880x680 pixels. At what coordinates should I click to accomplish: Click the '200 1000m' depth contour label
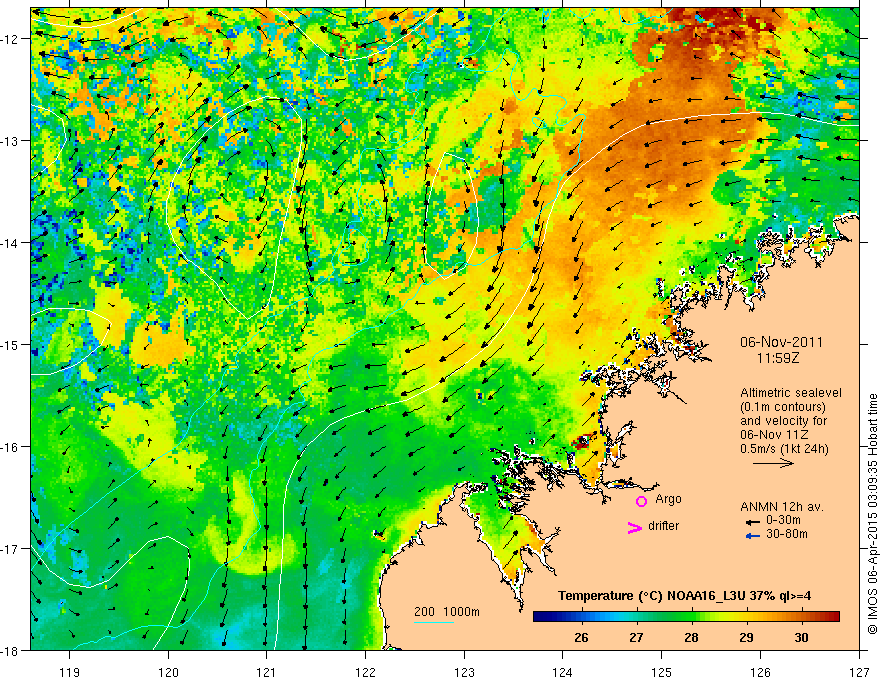click(447, 612)
